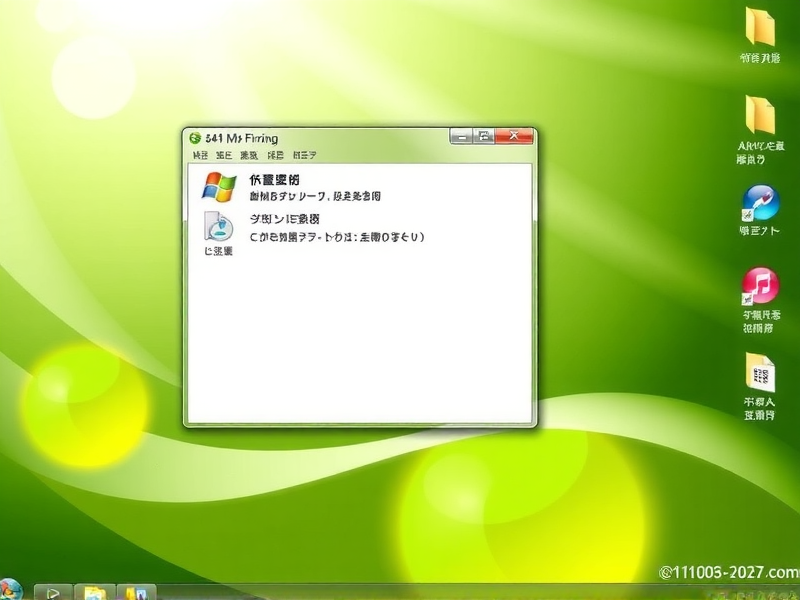Open the first menu in the dialog menu bar
Screen dimensions: 800x600
[197, 155]
